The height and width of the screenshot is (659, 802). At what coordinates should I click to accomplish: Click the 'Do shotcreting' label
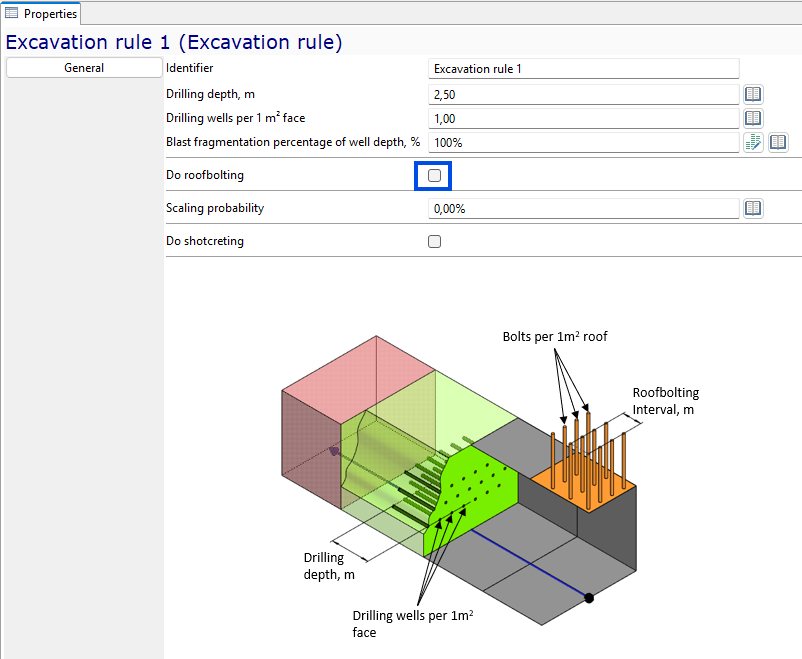tap(205, 241)
